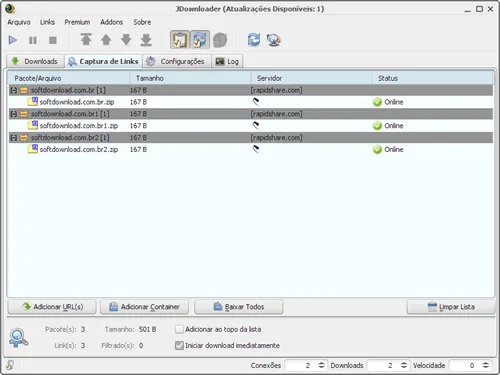500x375 pixels.
Task: Sort by Pacote/Arquivo column header
Action: [x=69, y=78]
